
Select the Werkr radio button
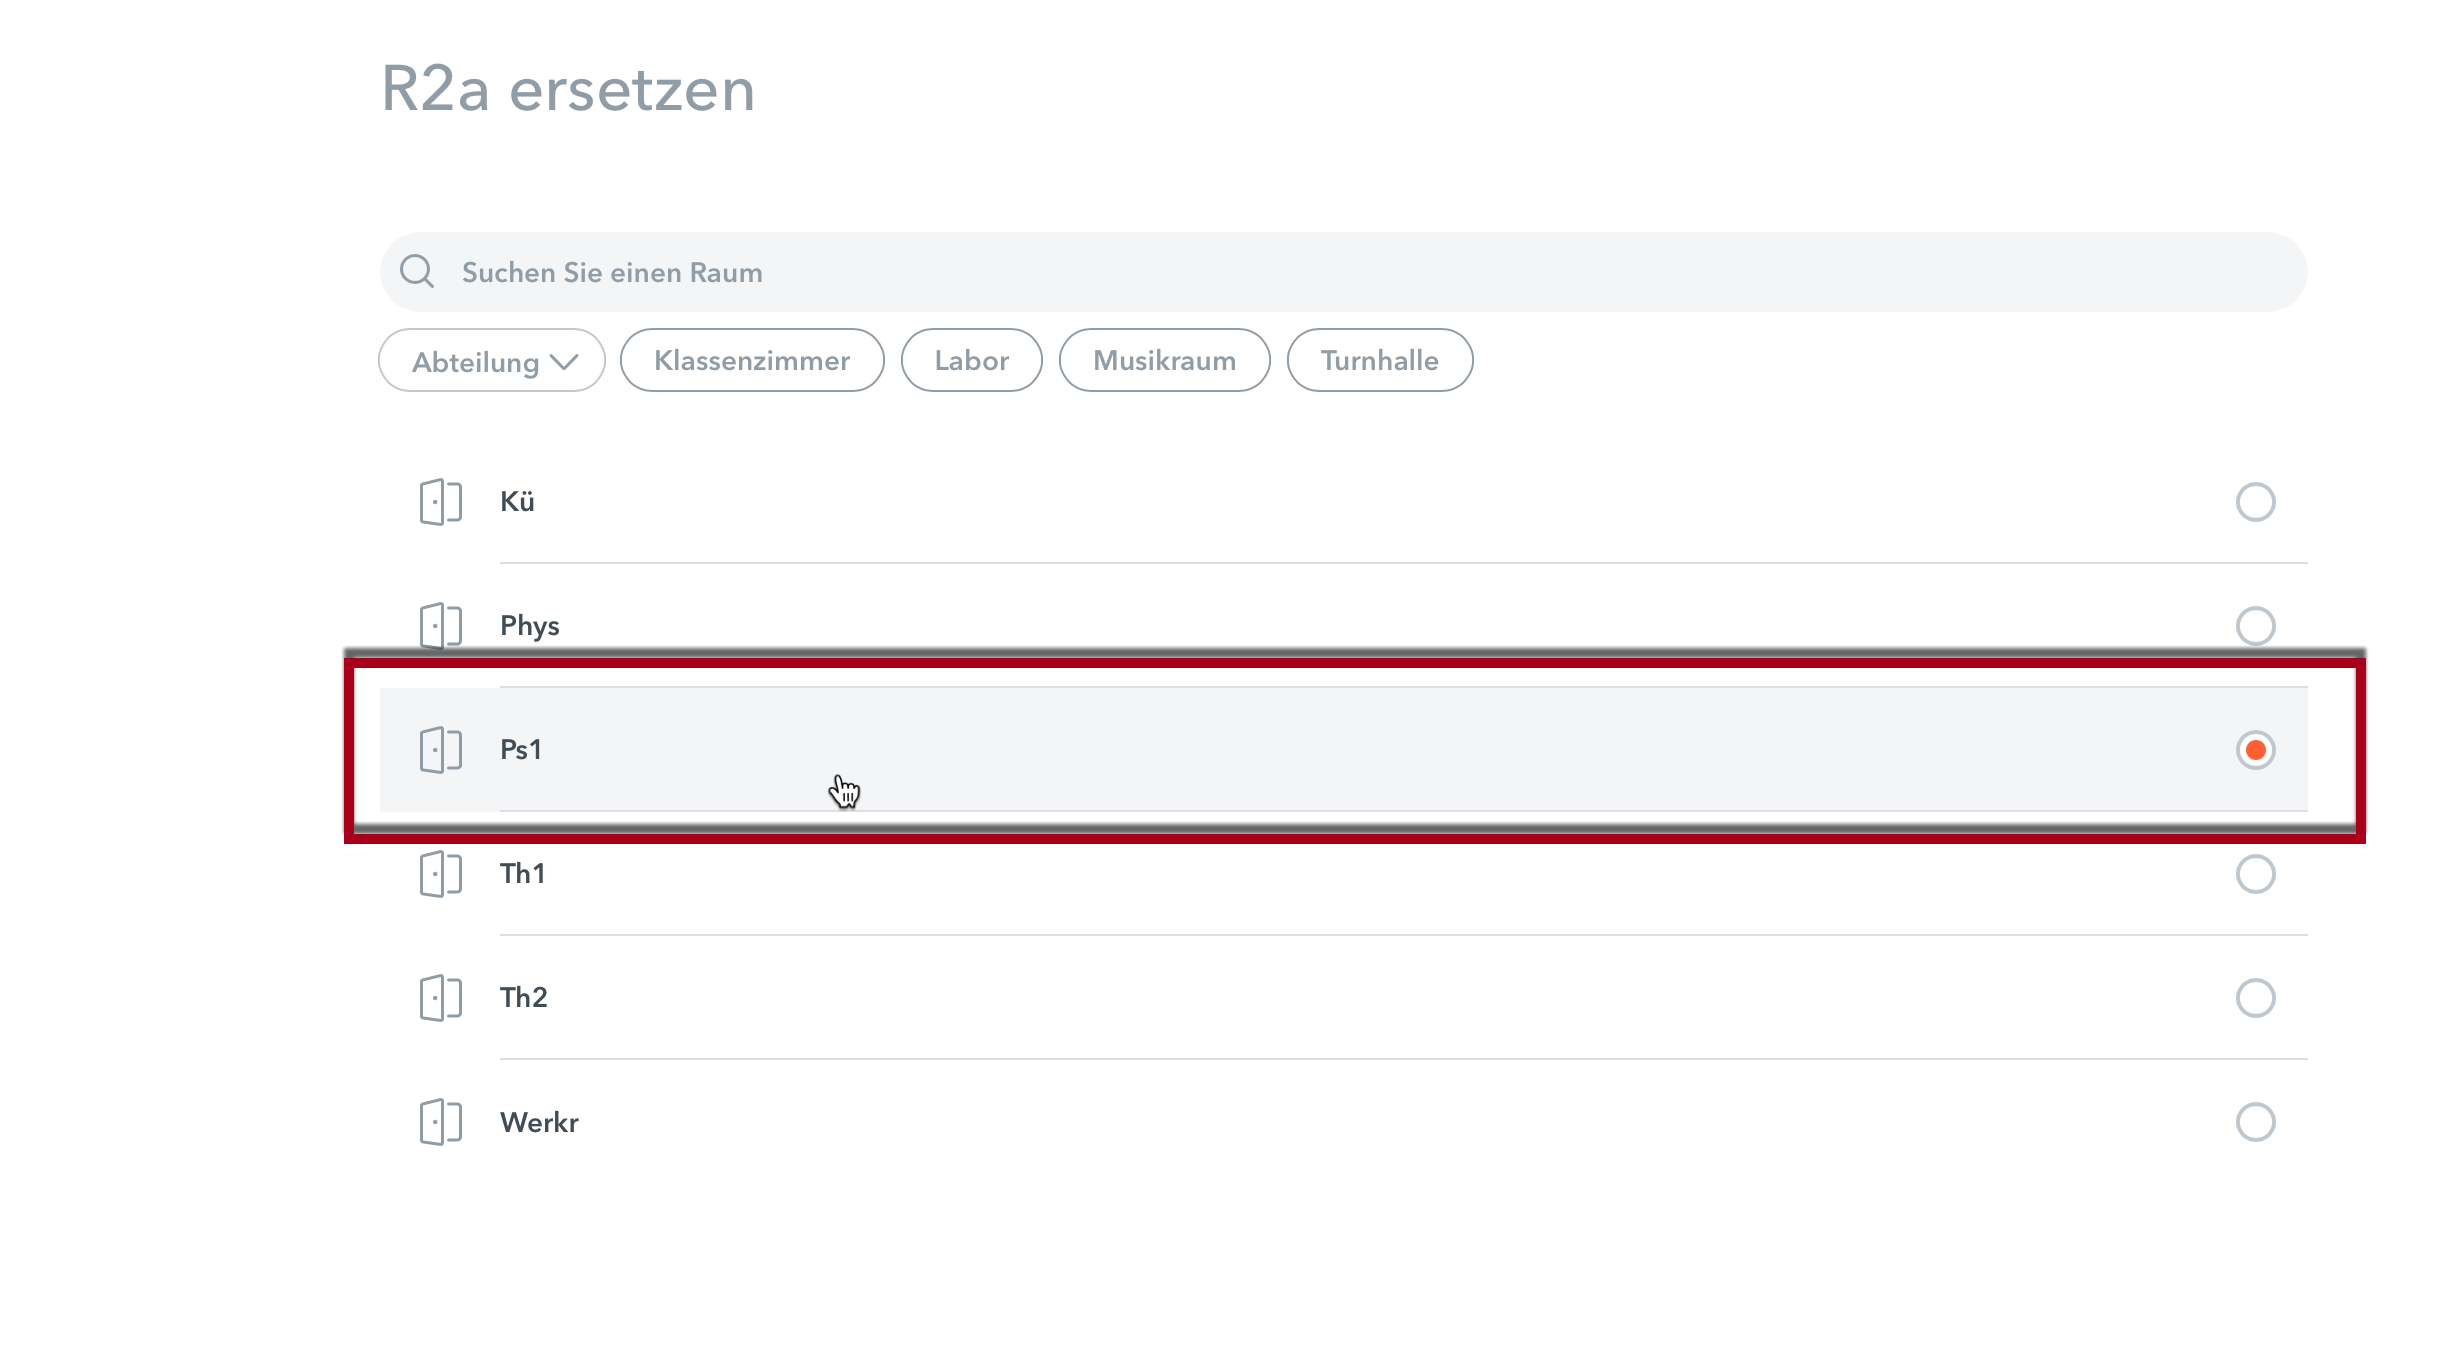click(2255, 1122)
